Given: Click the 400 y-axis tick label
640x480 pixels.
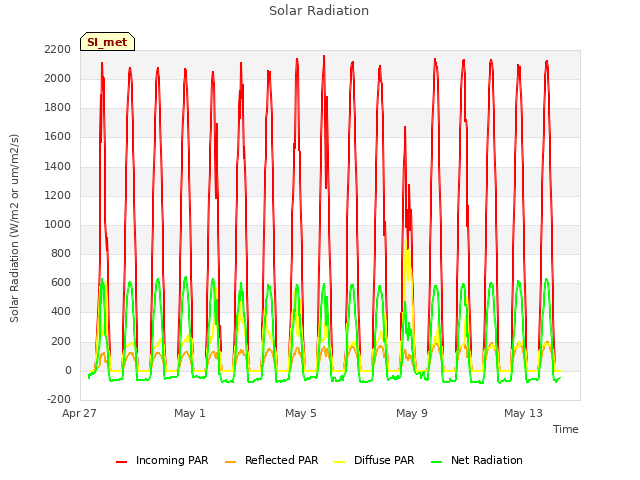Looking at the screenshot, I should tap(61, 312).
